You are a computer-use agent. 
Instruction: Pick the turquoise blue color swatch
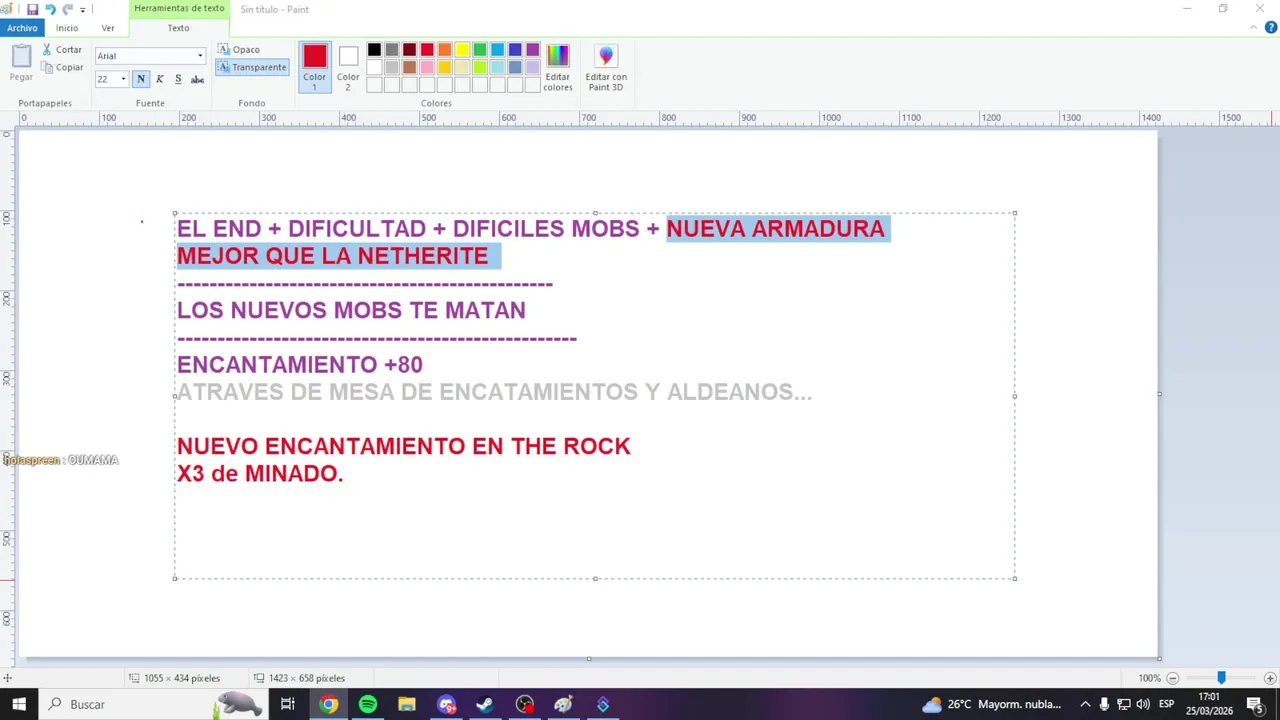click(497, 50)
